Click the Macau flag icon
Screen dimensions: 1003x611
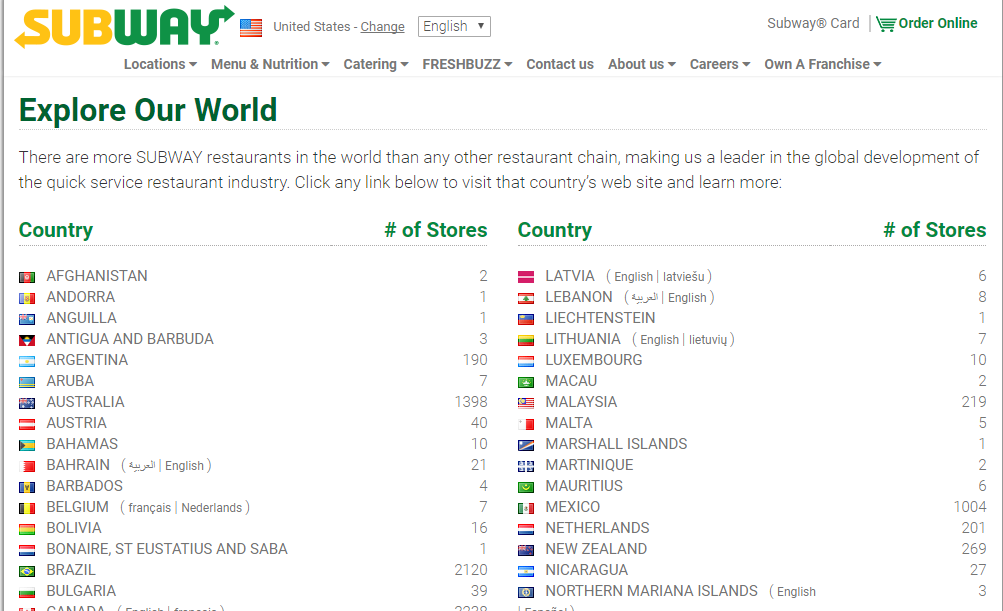[526, 383]
